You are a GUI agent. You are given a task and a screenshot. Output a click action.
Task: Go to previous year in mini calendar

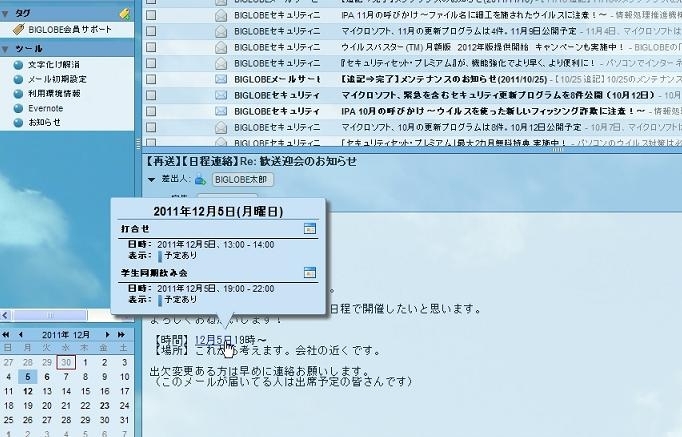pos(6,334)
